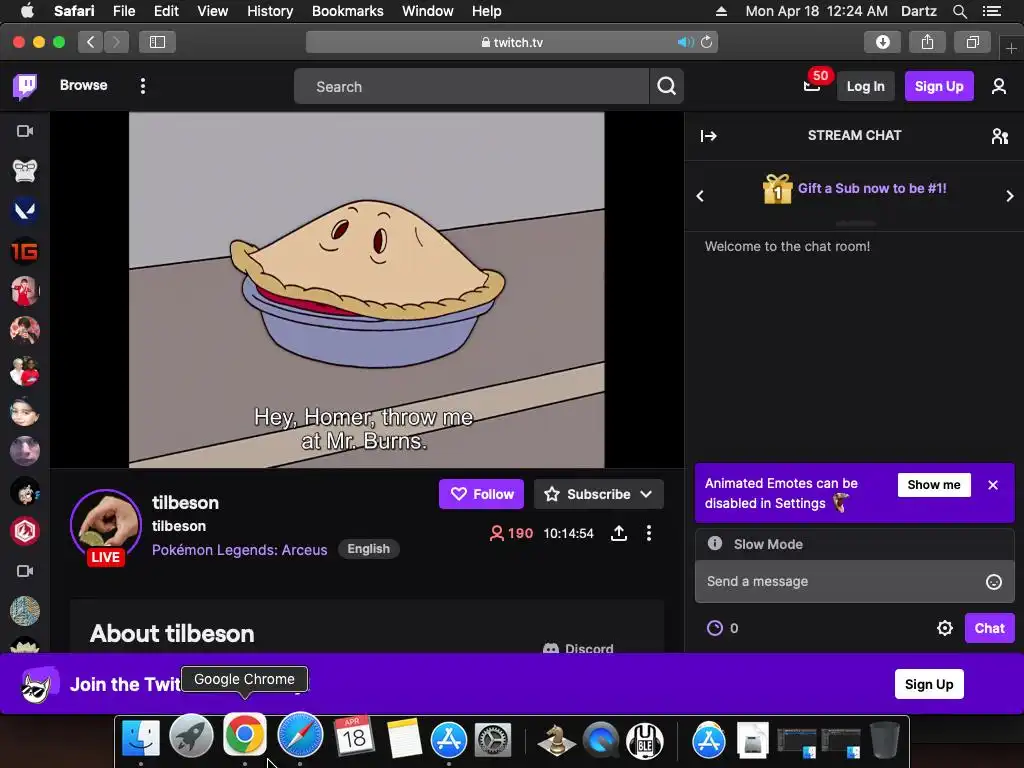Open Spotlight search in menu bar
This screenshot has width=1024, height=768.
(x=959, y=11)
